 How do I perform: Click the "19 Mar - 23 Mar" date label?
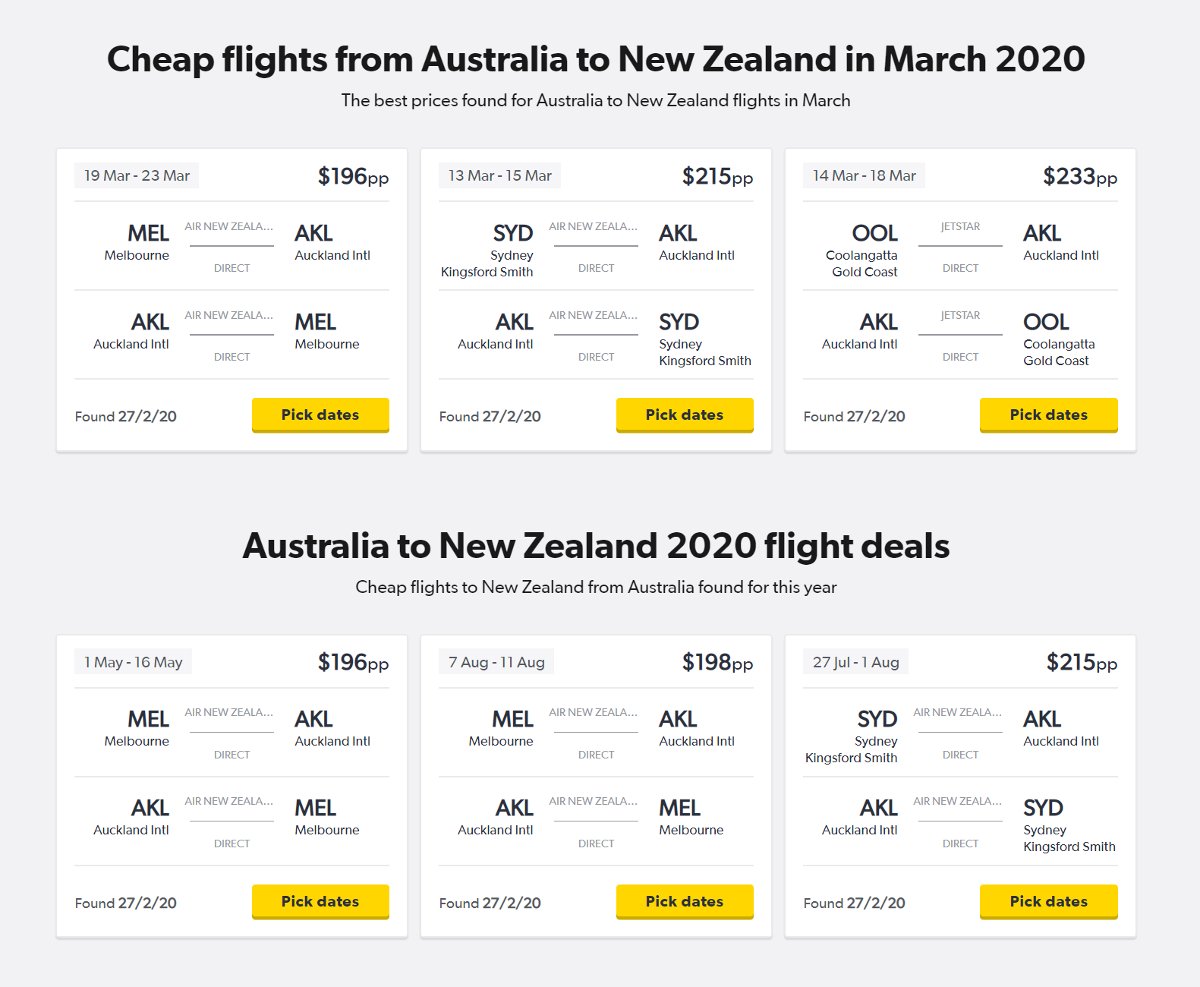click(137, 176)
